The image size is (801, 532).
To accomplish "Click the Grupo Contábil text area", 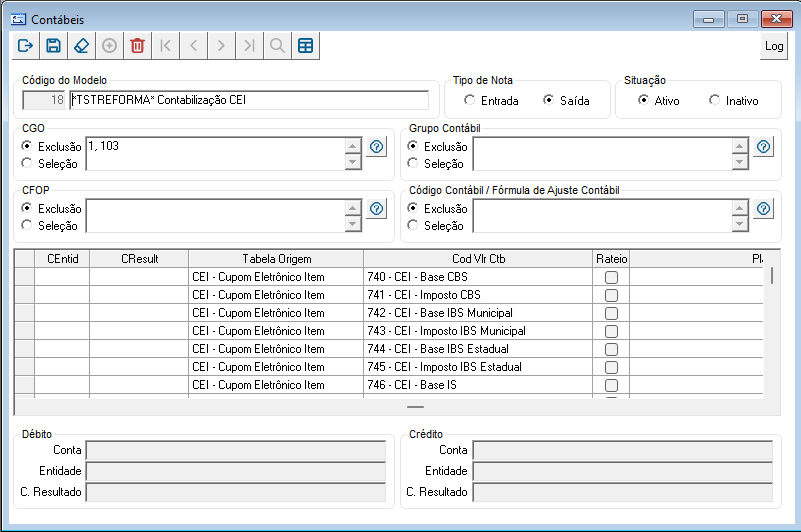I will (603, 153).
